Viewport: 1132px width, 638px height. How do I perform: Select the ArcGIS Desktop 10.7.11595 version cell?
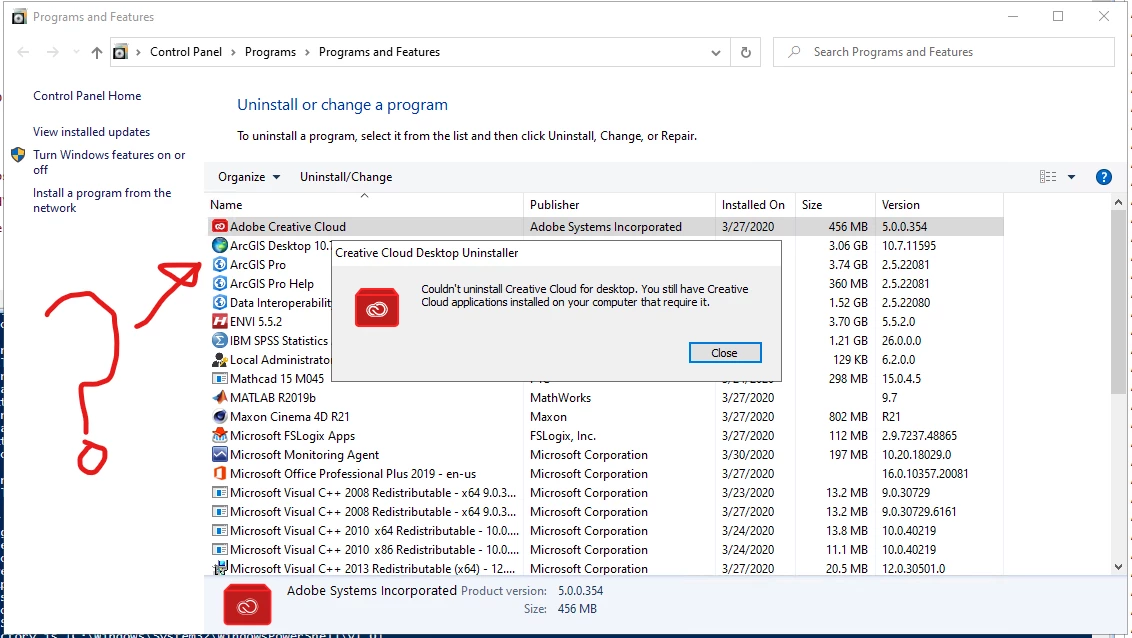coord(908,245)
